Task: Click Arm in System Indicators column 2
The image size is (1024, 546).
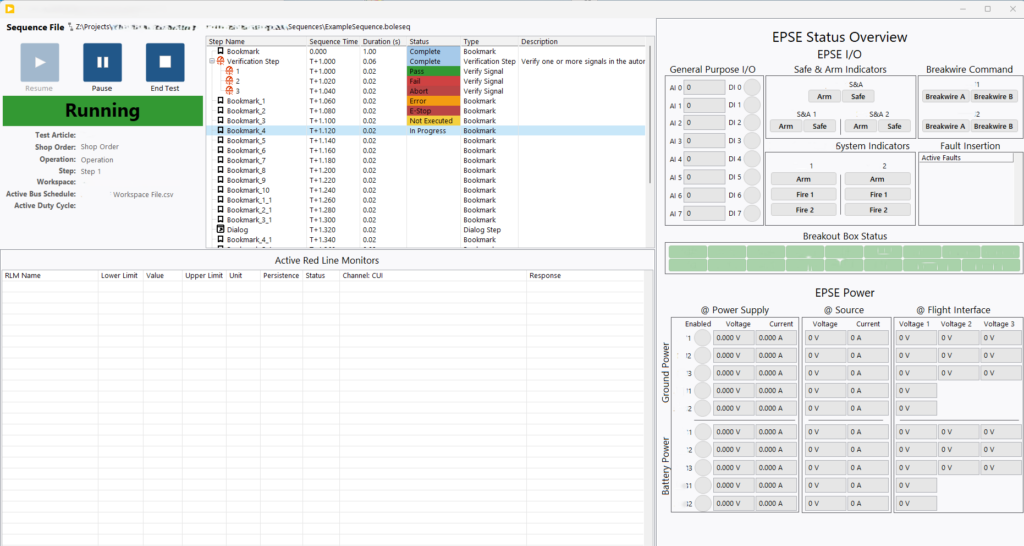Action: 878,179
